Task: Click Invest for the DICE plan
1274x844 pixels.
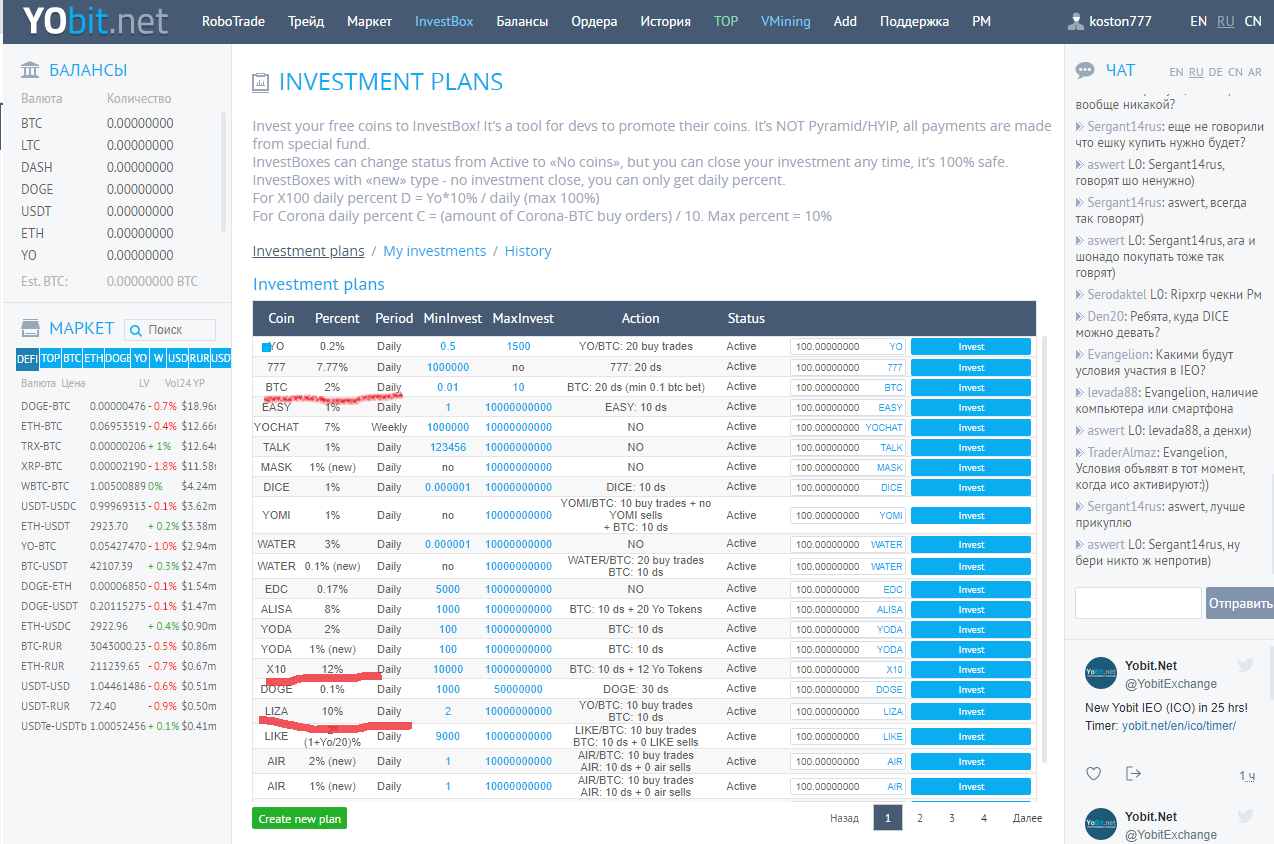Action: pyautogui.click(x=970, y=487)
